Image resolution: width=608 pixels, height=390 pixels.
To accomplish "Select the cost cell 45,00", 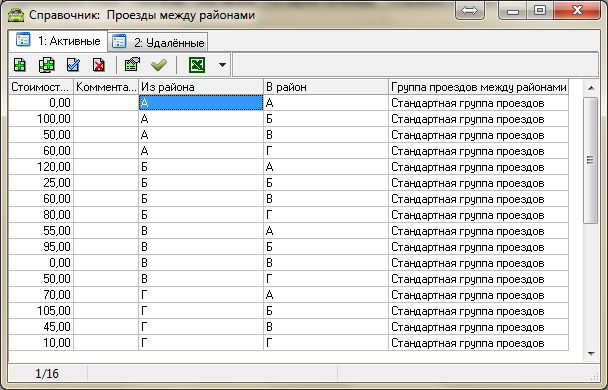I will tap(41, 326).
